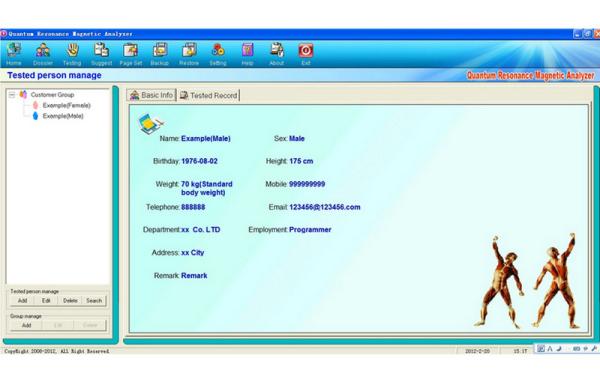This screenshot has height=385, width=600.
Task: Collapse the Customer Group tree node
Action: click(x=12, y=95)
